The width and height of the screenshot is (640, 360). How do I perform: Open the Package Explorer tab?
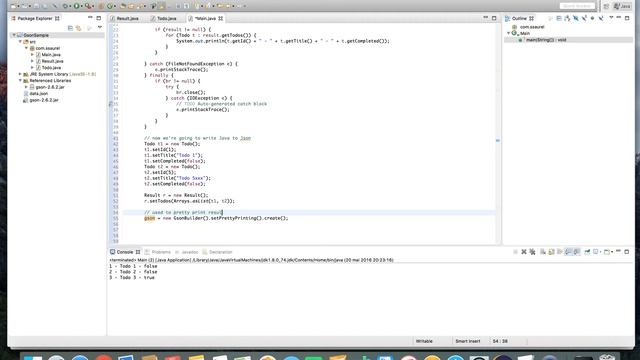35,18
